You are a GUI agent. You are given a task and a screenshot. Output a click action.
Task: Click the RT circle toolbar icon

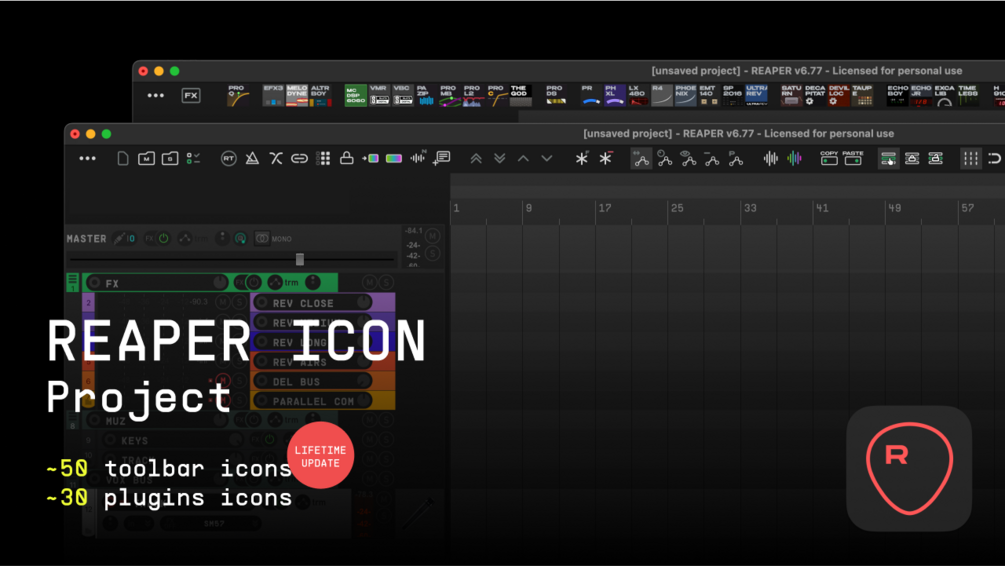[228, 158]
